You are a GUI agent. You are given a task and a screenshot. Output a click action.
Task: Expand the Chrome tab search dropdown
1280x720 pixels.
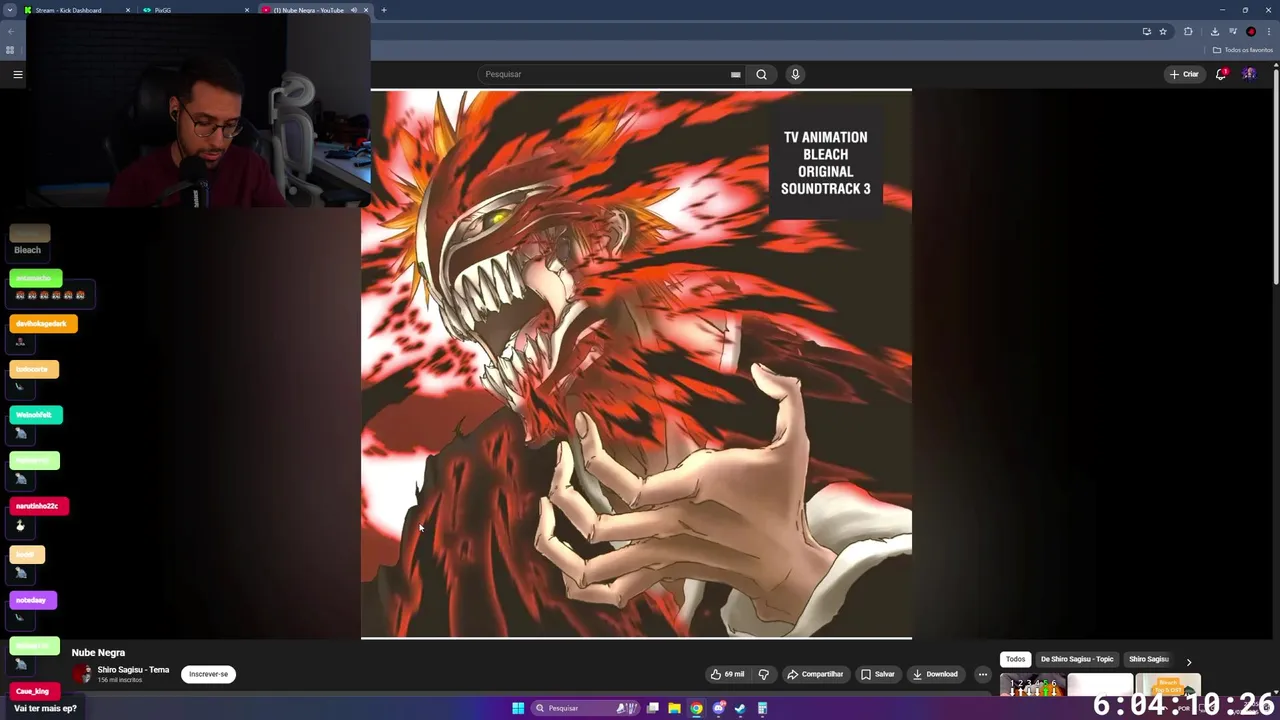tap(10, 10)
